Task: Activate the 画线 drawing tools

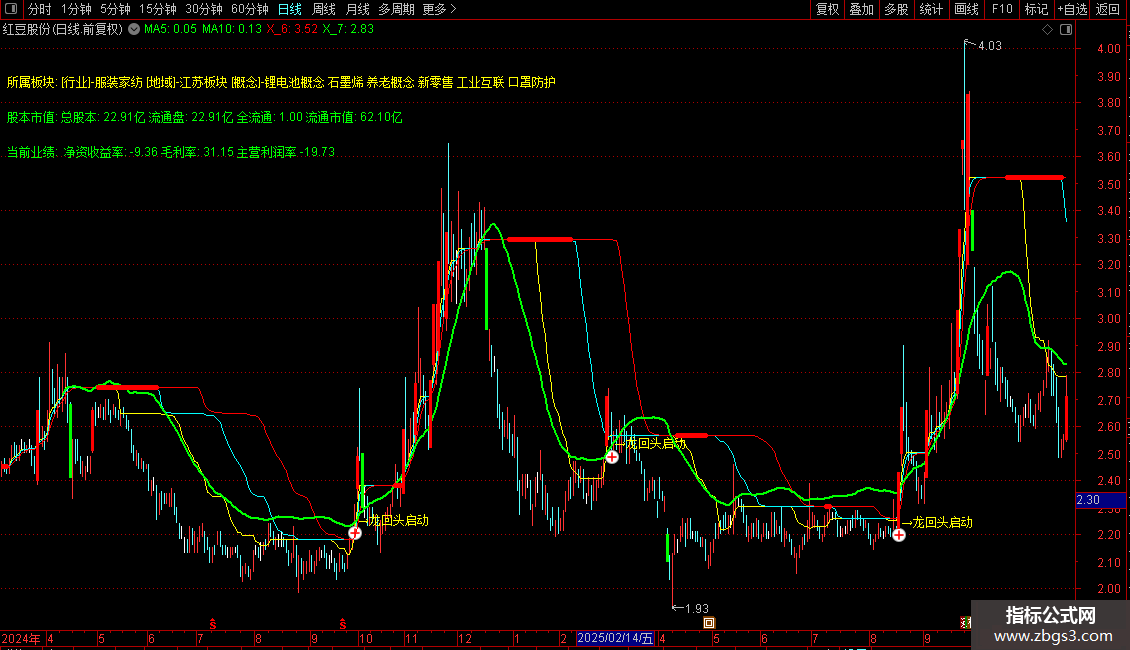Action: [966, 9]
